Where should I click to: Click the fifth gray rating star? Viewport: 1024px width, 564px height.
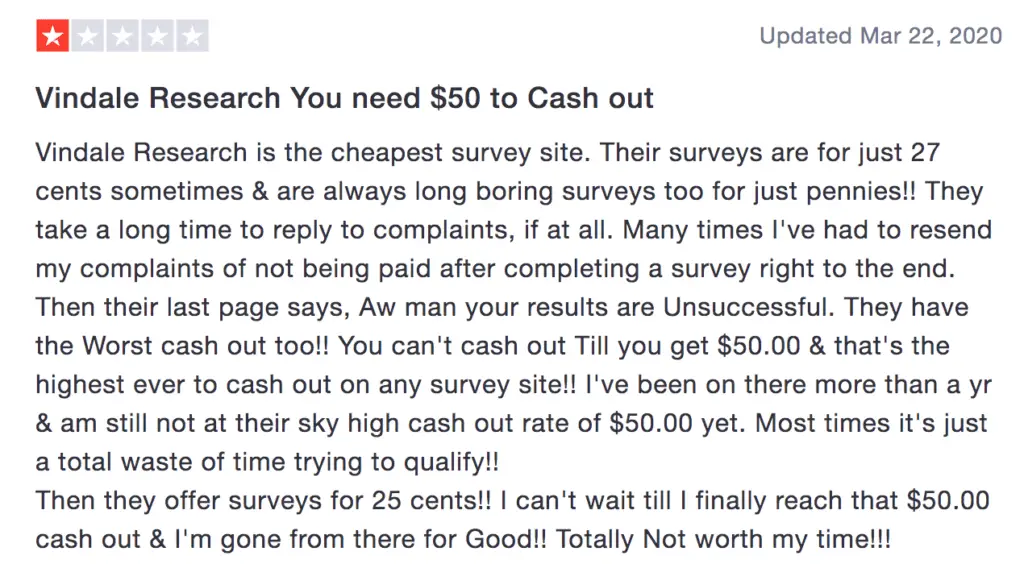192,36
